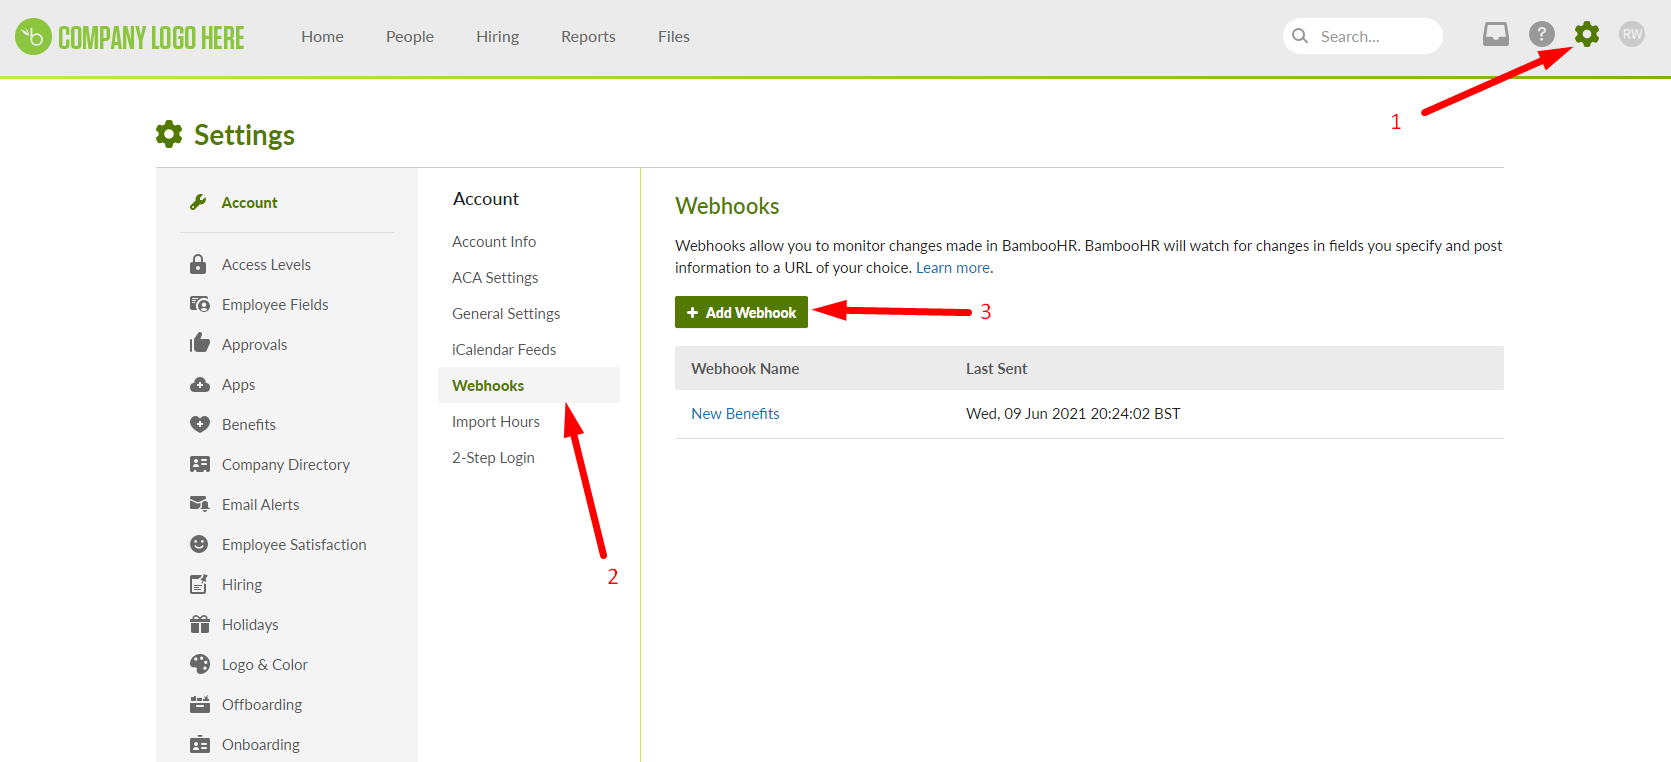This screenshot has height=762, width=1671.
Task: Open the settings gear in top bar
Action: [x=1587, y=35]
